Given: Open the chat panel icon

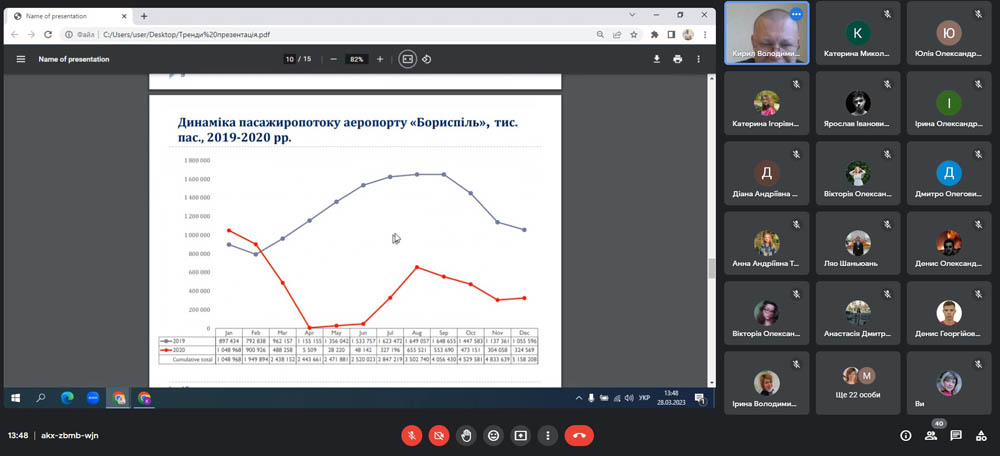Looking at the screenshot, I should (x=956, y=435).
